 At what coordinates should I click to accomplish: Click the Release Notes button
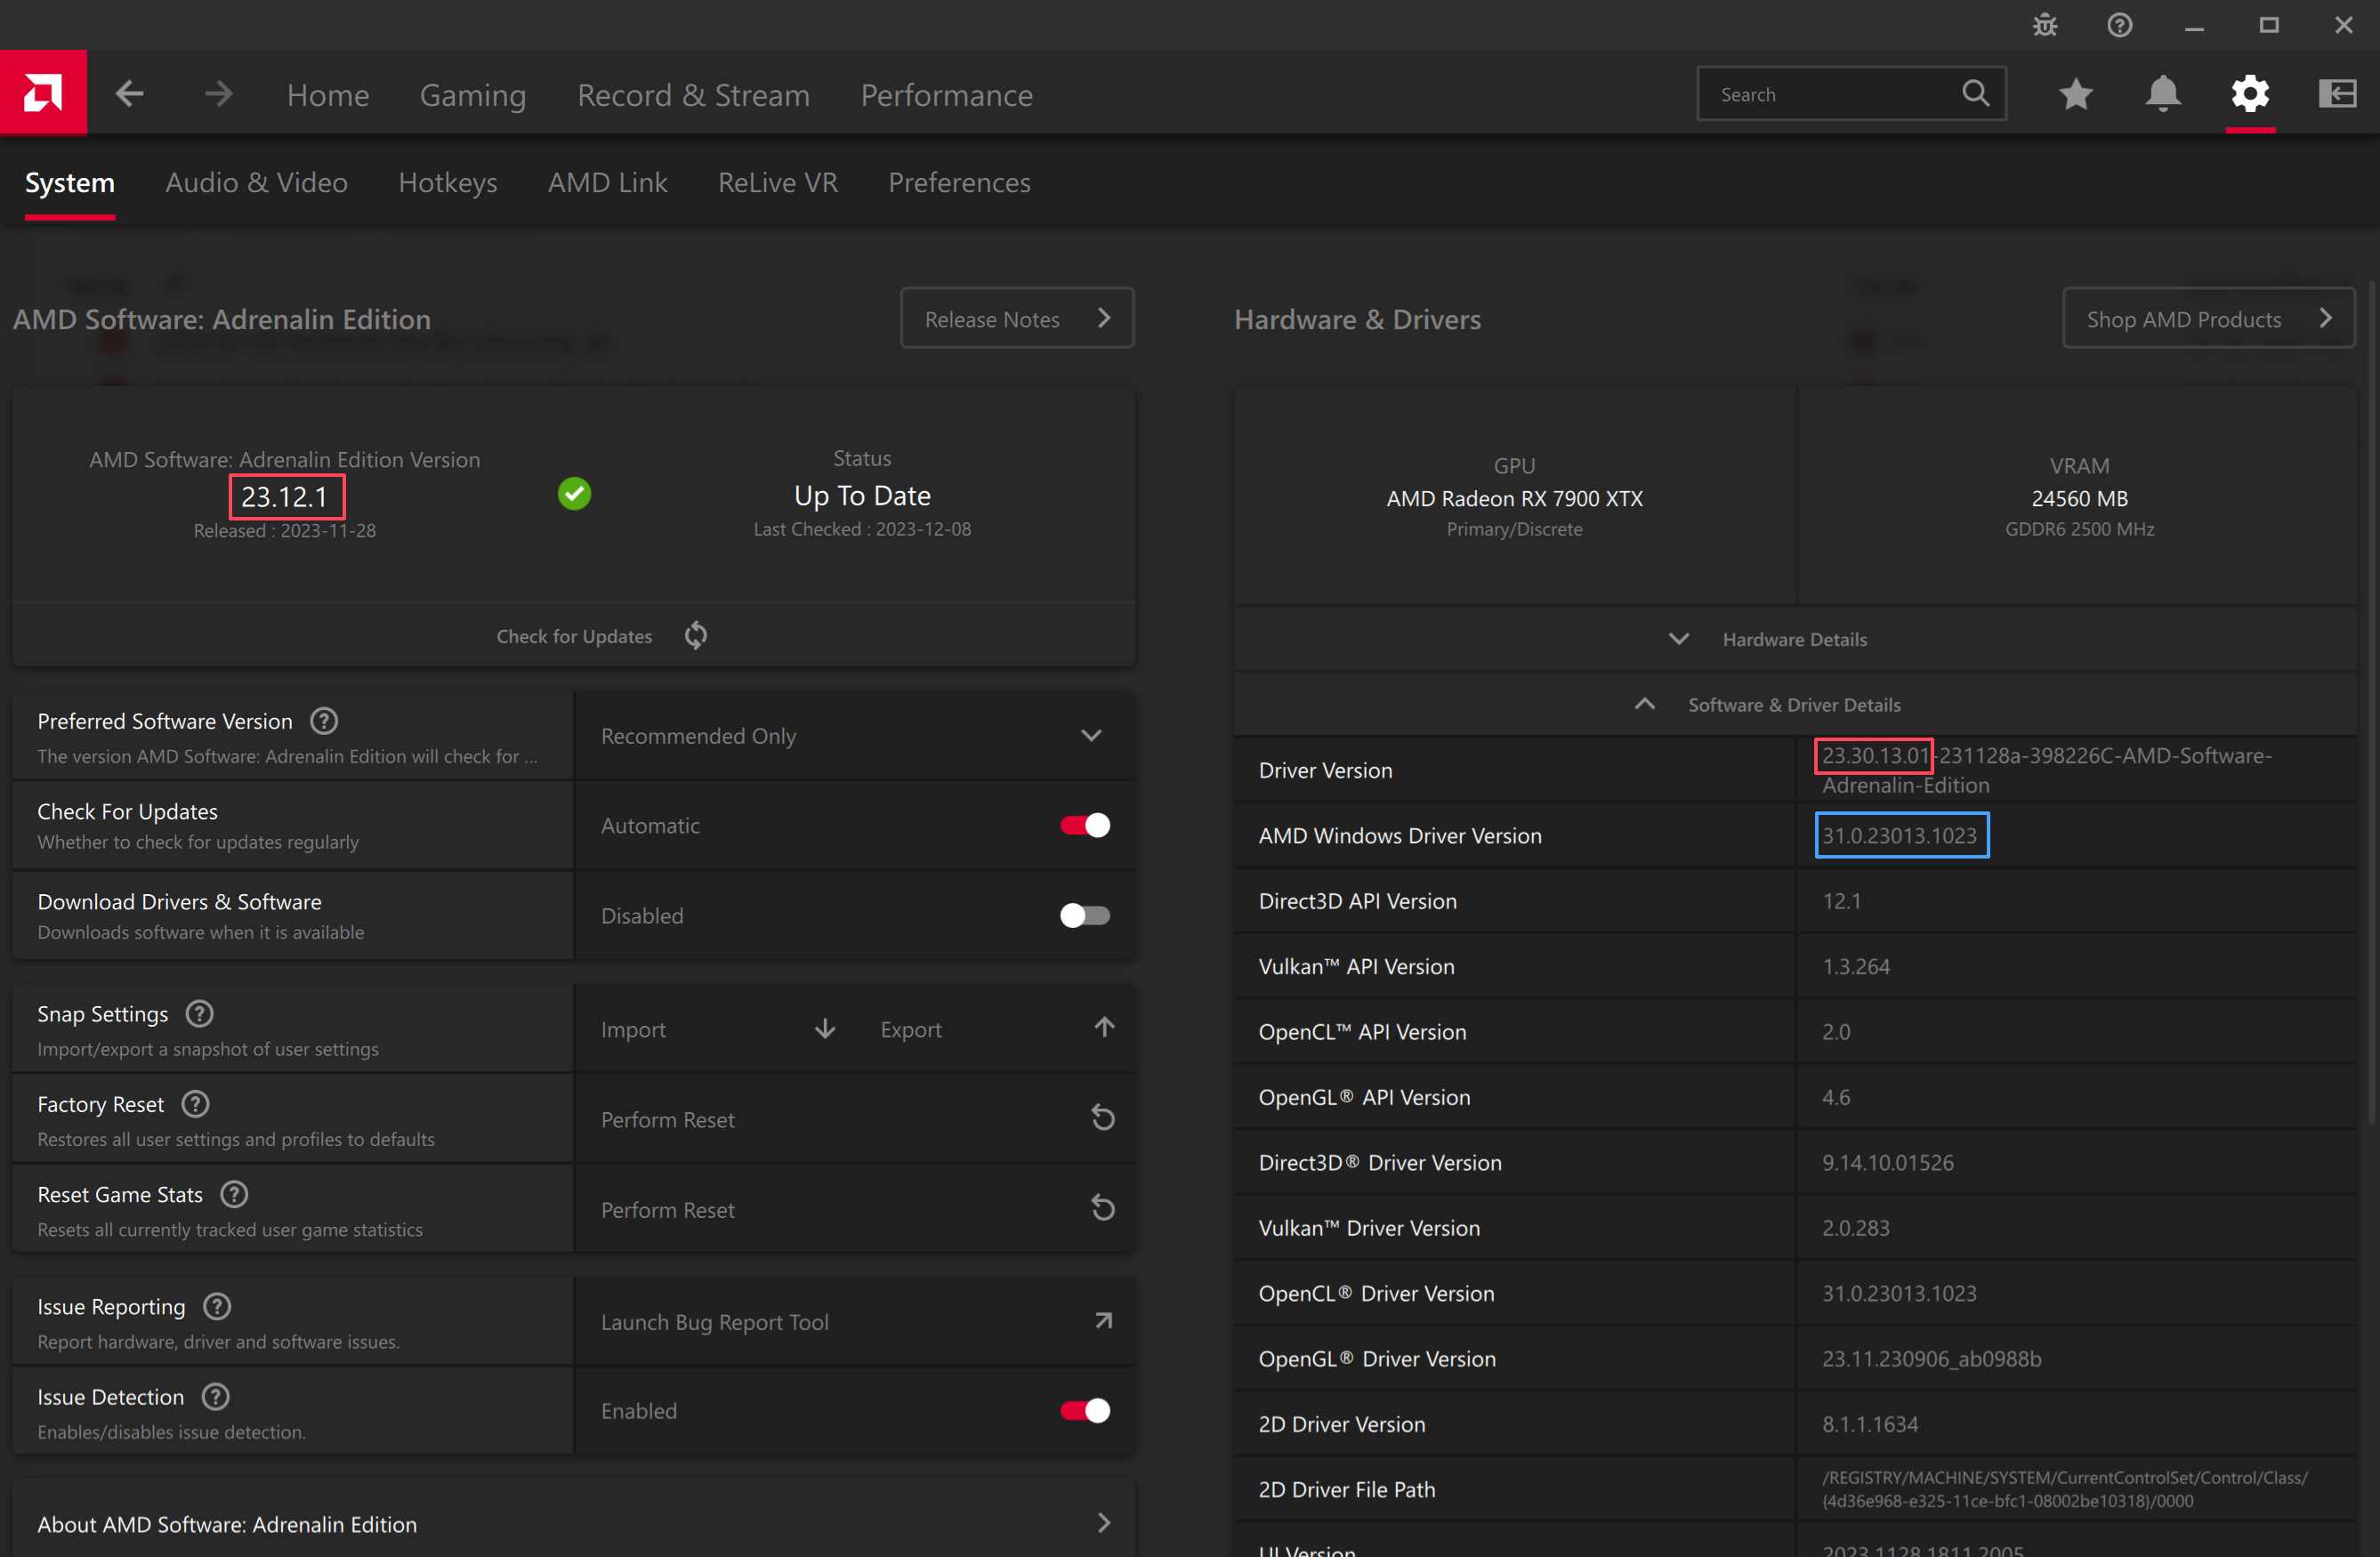(x=1016, y=319)
